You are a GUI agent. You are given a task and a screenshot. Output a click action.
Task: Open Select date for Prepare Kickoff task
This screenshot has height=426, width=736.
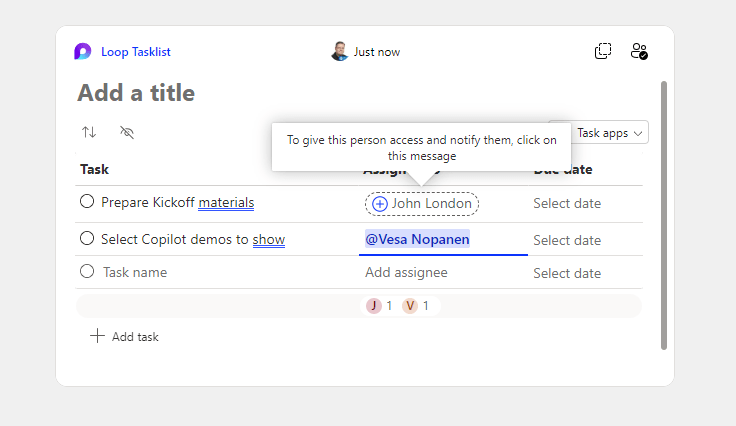pos(567,204)
